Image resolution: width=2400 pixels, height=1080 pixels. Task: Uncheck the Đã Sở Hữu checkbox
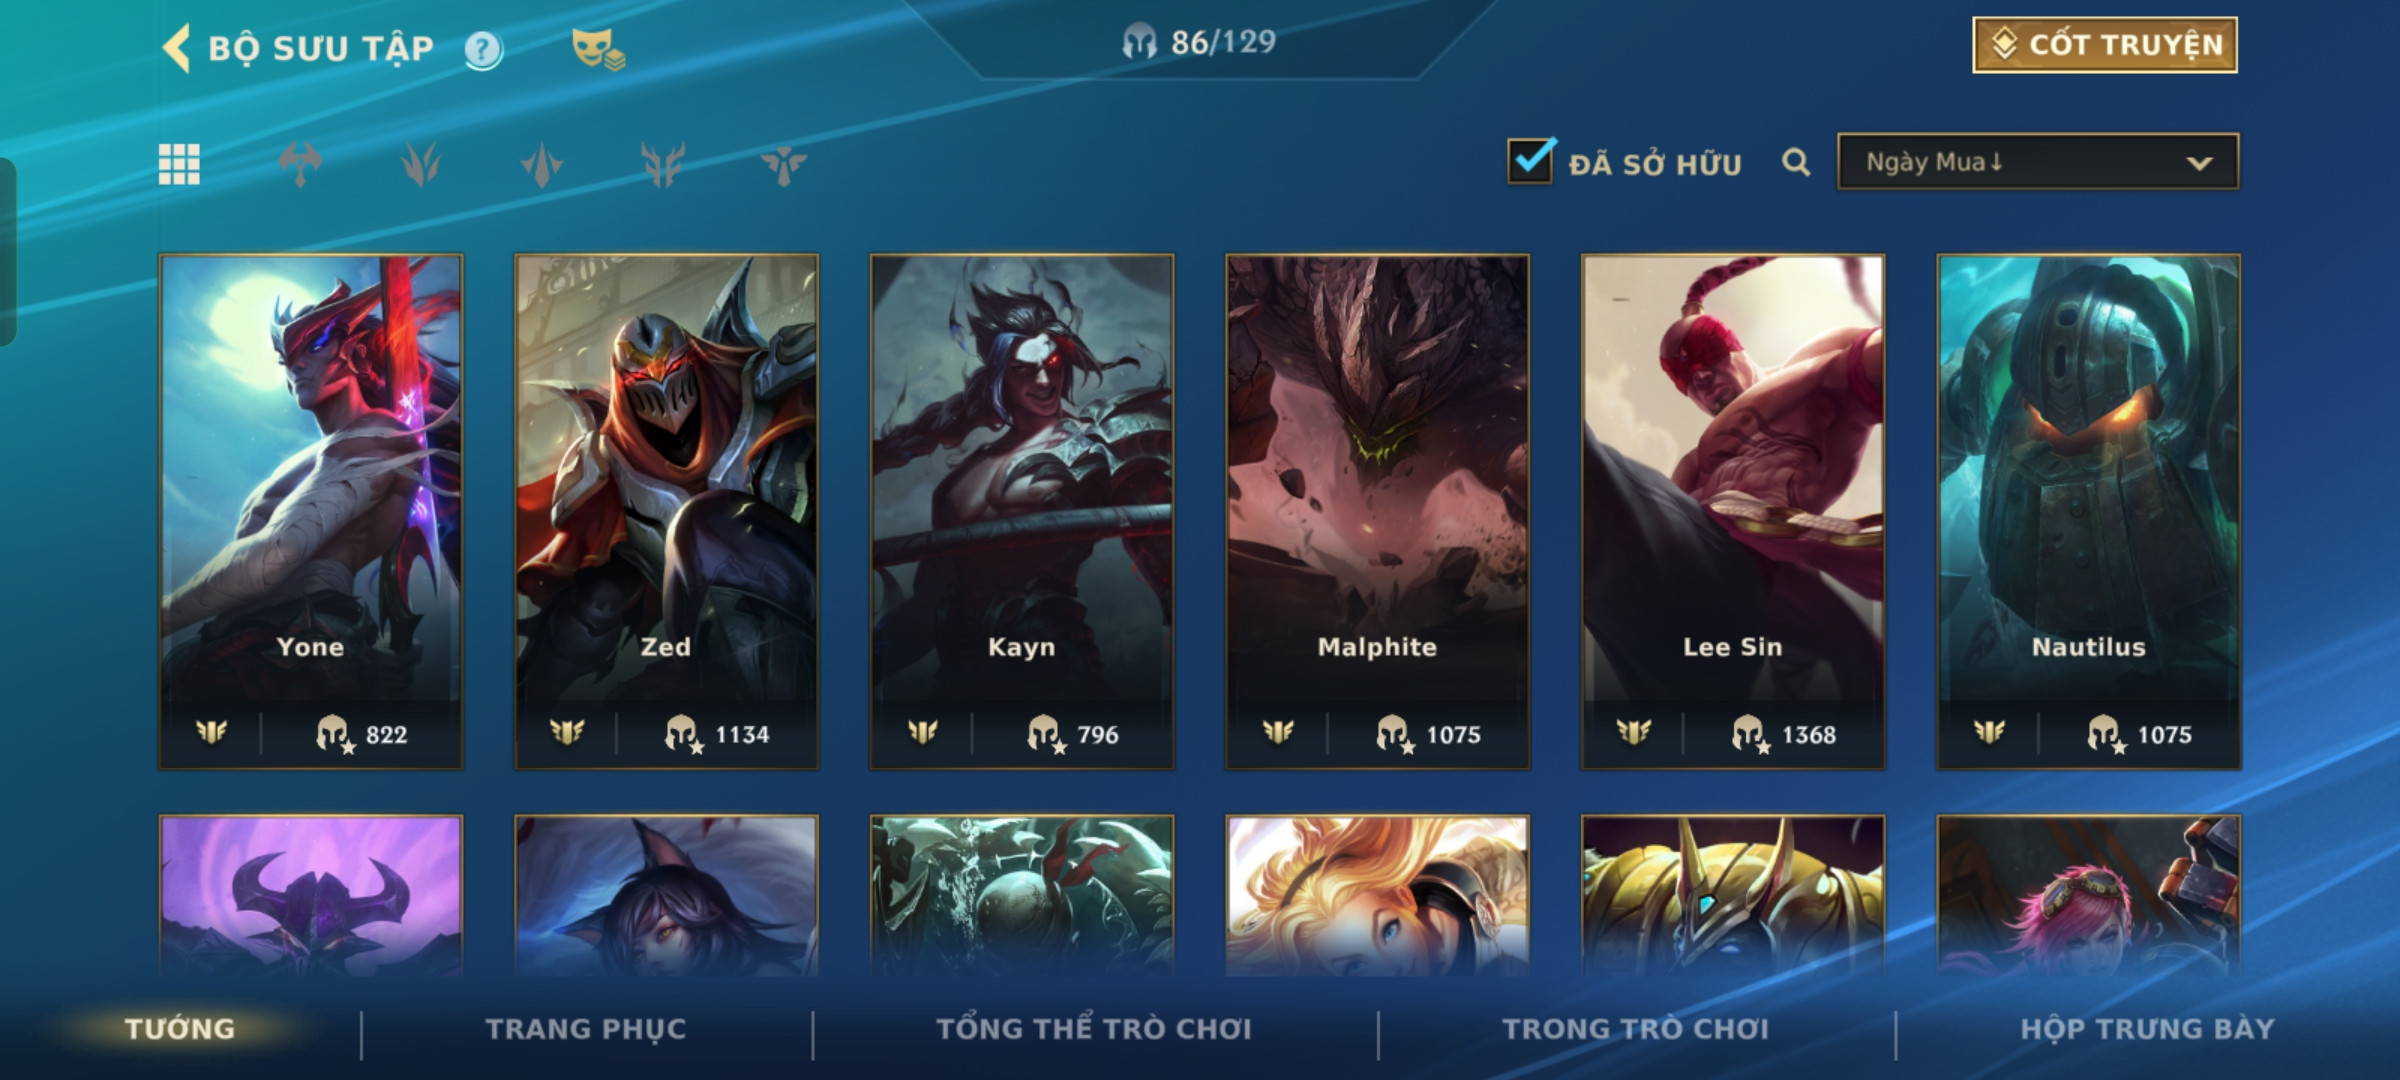[1531, 160]
